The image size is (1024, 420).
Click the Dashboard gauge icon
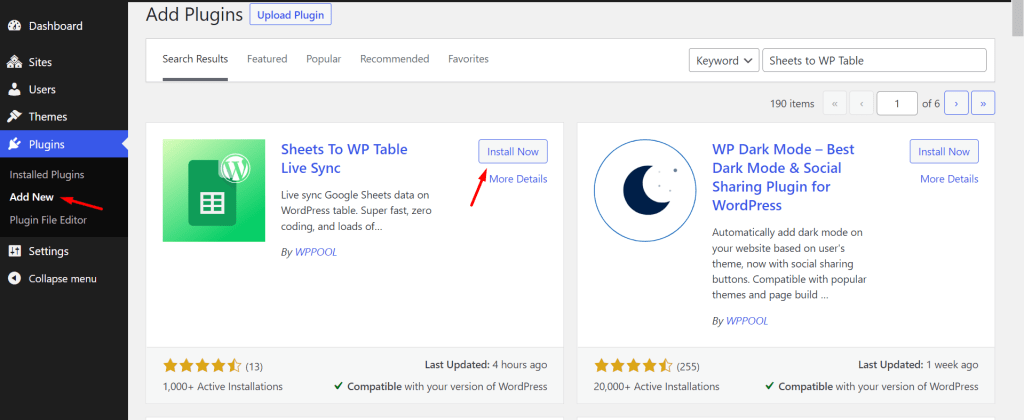pyautogui.click(x=14, y=26)
